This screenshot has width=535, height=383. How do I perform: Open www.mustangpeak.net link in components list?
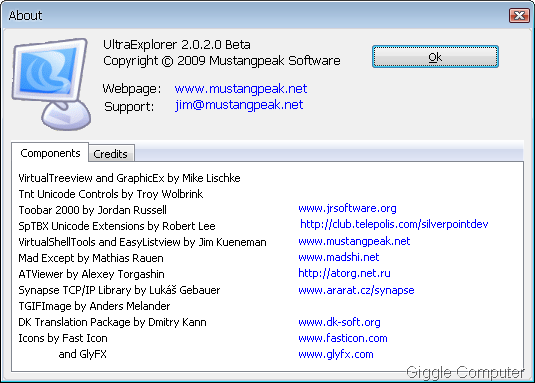[354, 241]
